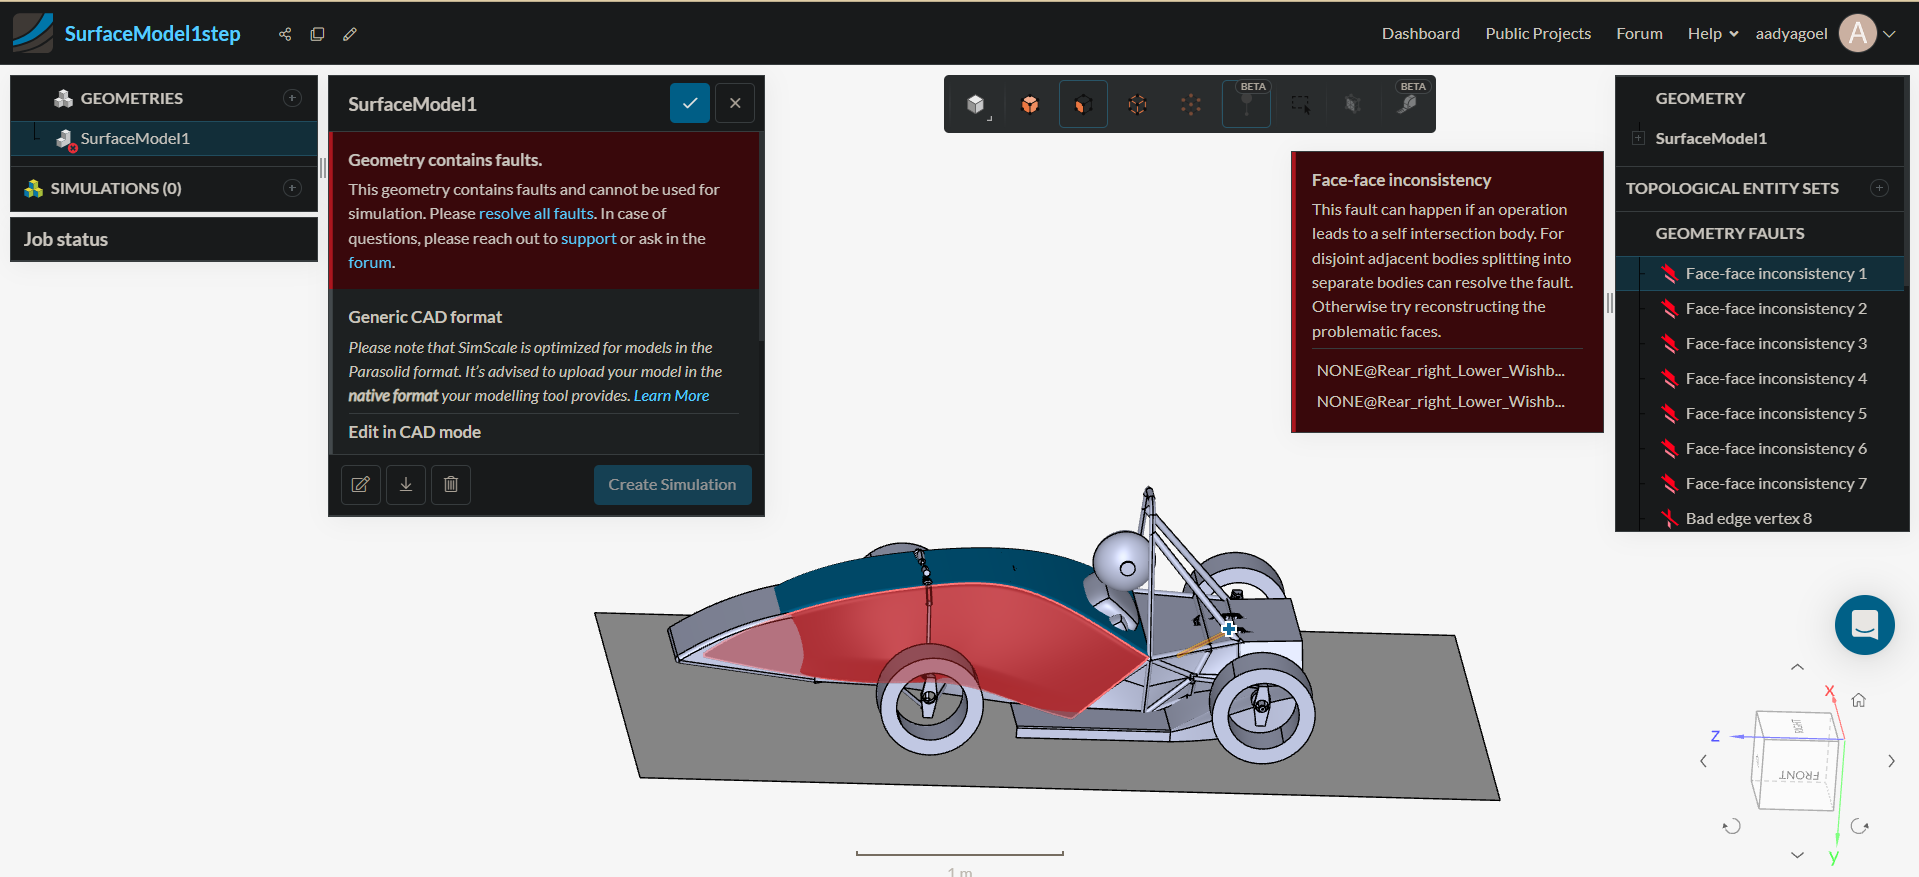Screen dimensions: 1919x877
Task: Rotate view counterclockwise using orientation cube arrow
Action: pyautogui.click(x=1732, y=826)
